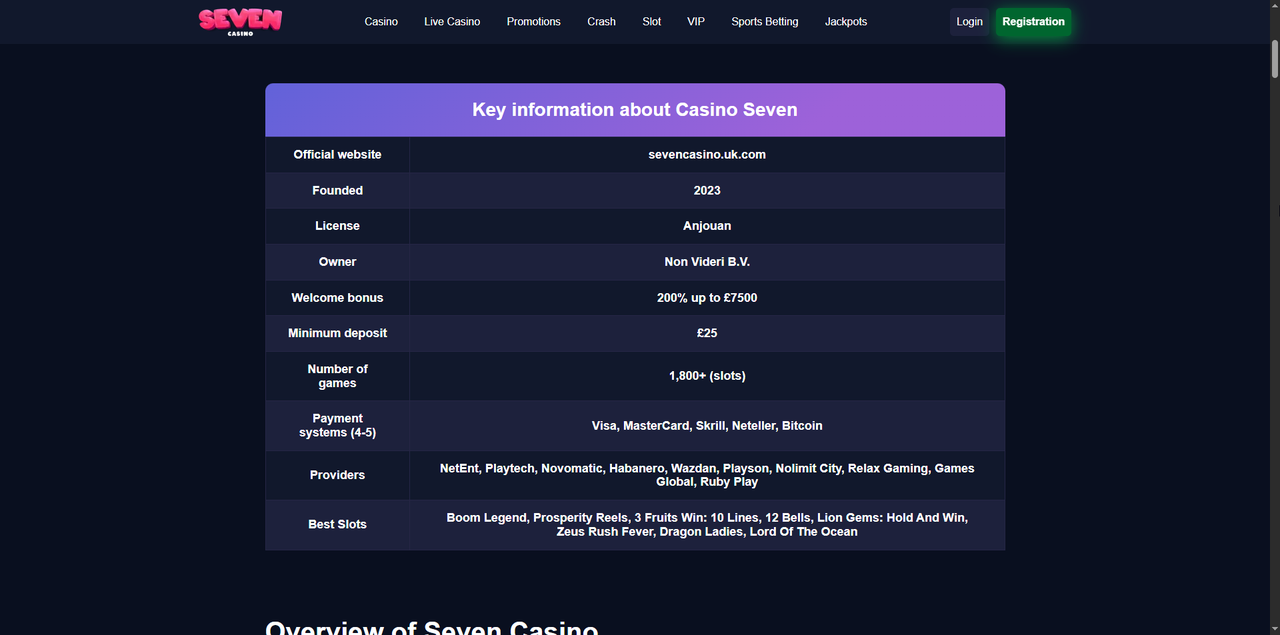Click the sevencasino.uk.com website text
Screen dimensions: 1280x635
[707, 155]
